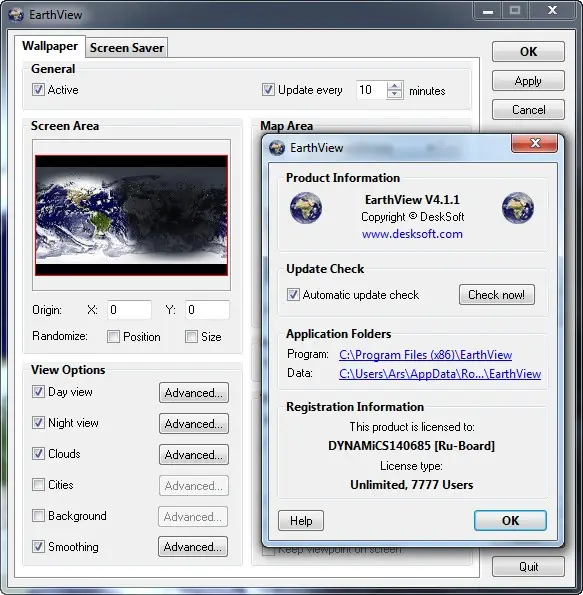The height and width of the screenshot is (595, 583).
Task: Close the EarthView About dialog with the red X
Action: (x=535, y=143)
